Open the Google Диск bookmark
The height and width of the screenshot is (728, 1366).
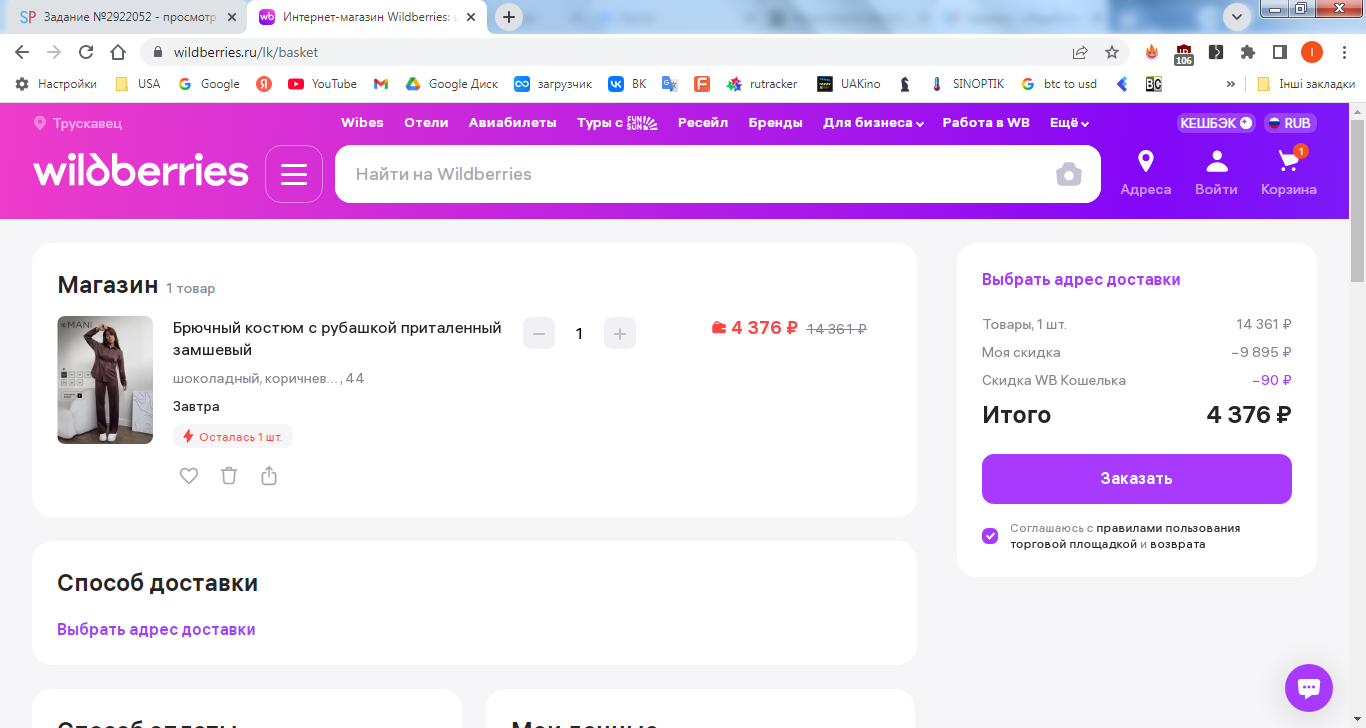coord(451,84)
